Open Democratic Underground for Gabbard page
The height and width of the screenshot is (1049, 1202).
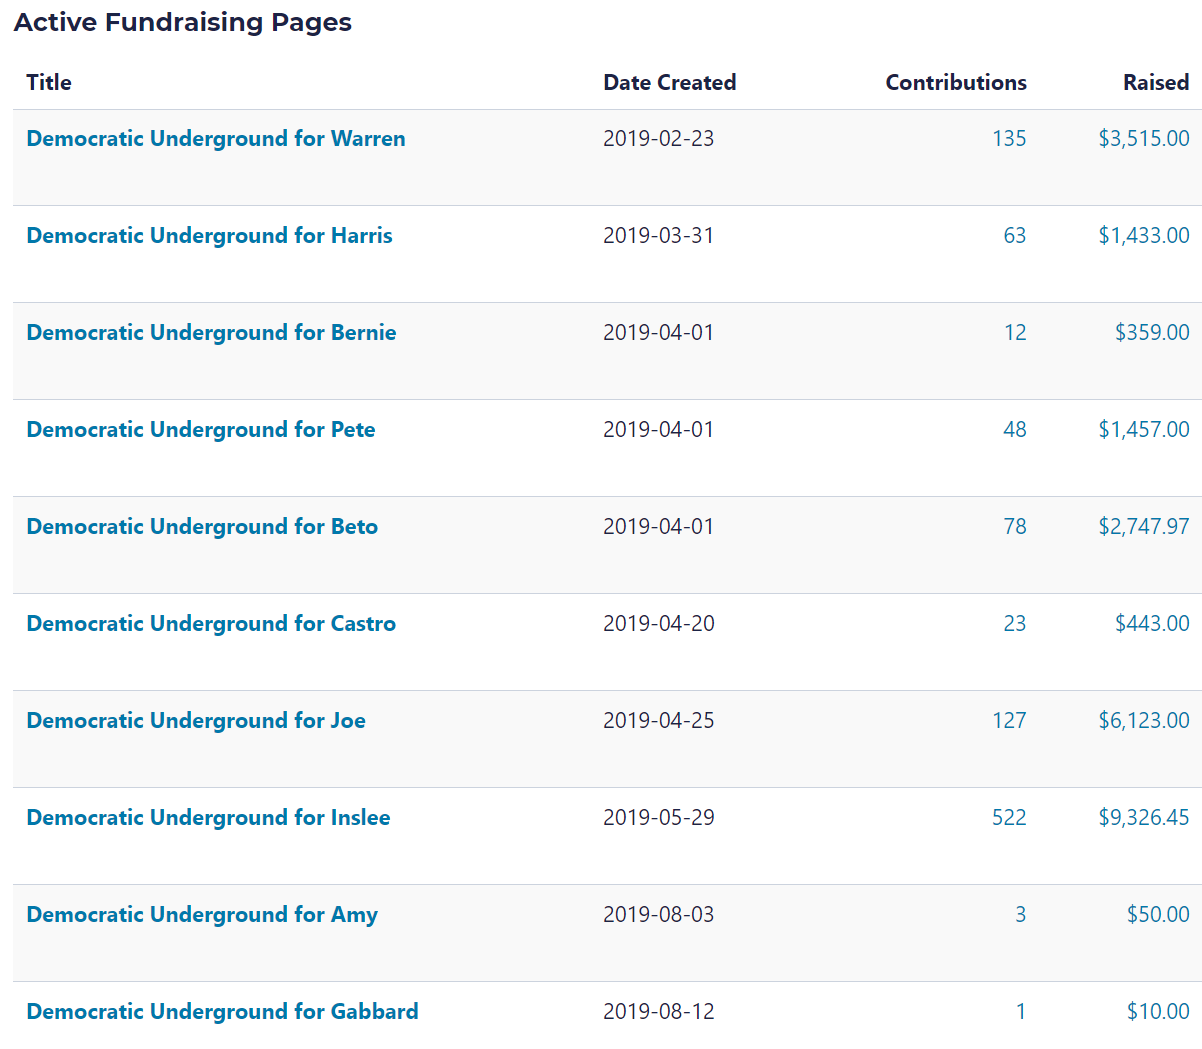click(x=222, y=1012)
